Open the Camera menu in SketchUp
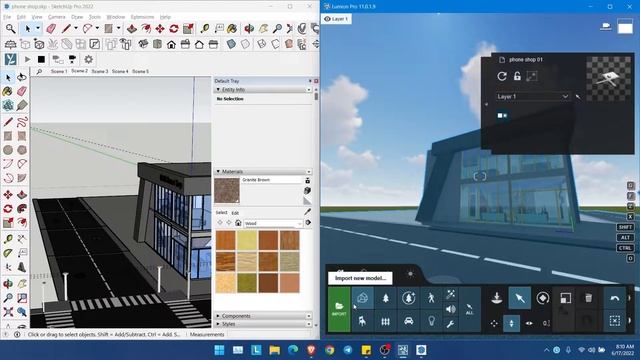The width and height of the screenshot is (640, 360). click(56, 17)
